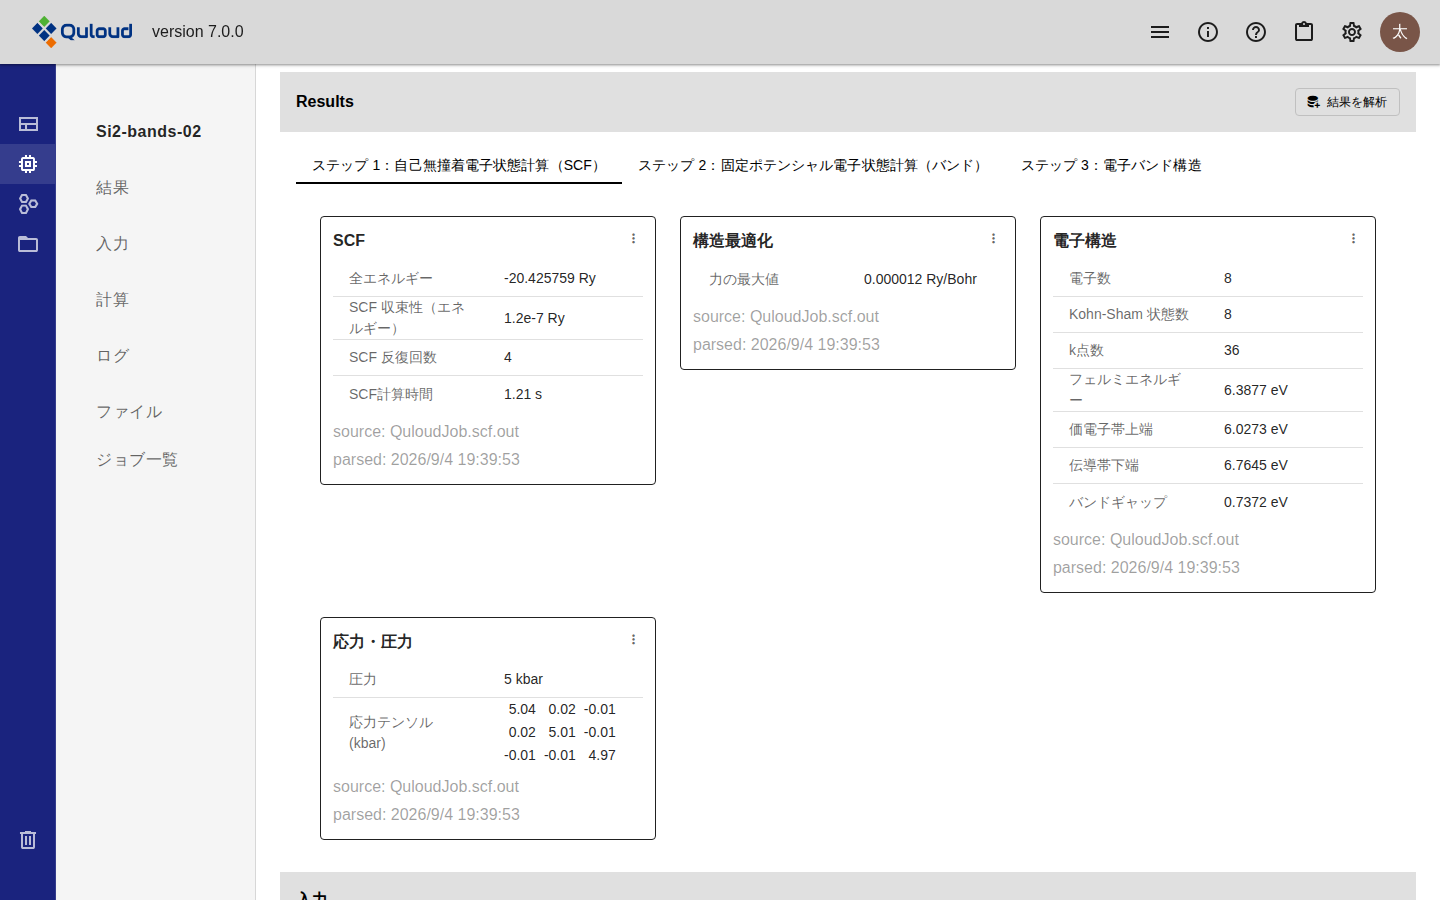Switch to ステップ 1 SCF tab

459,165
